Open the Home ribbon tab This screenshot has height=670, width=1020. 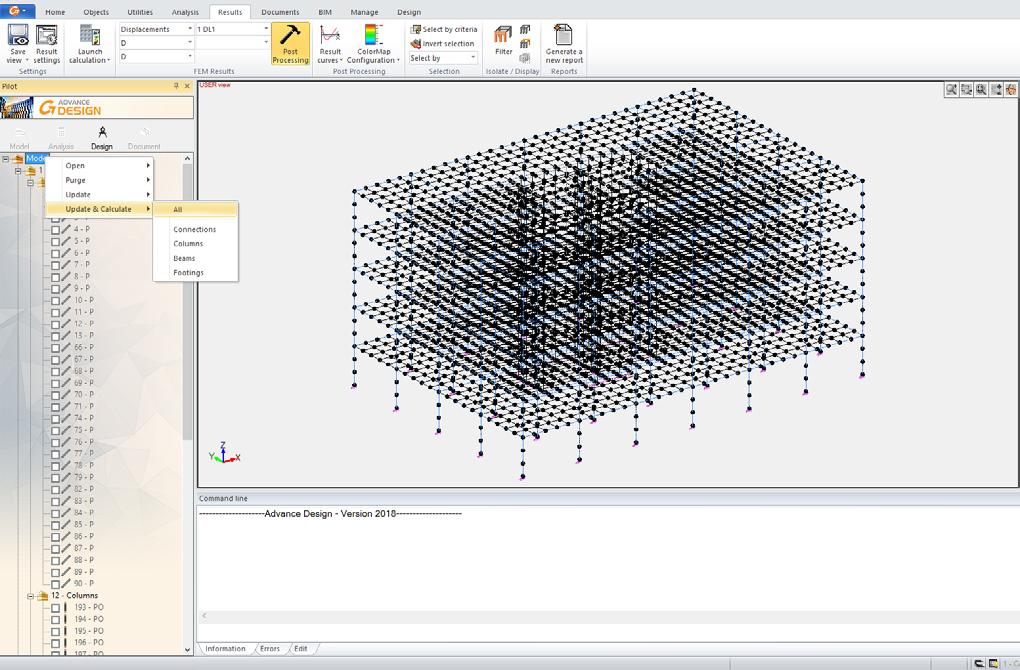click(55, 12)
